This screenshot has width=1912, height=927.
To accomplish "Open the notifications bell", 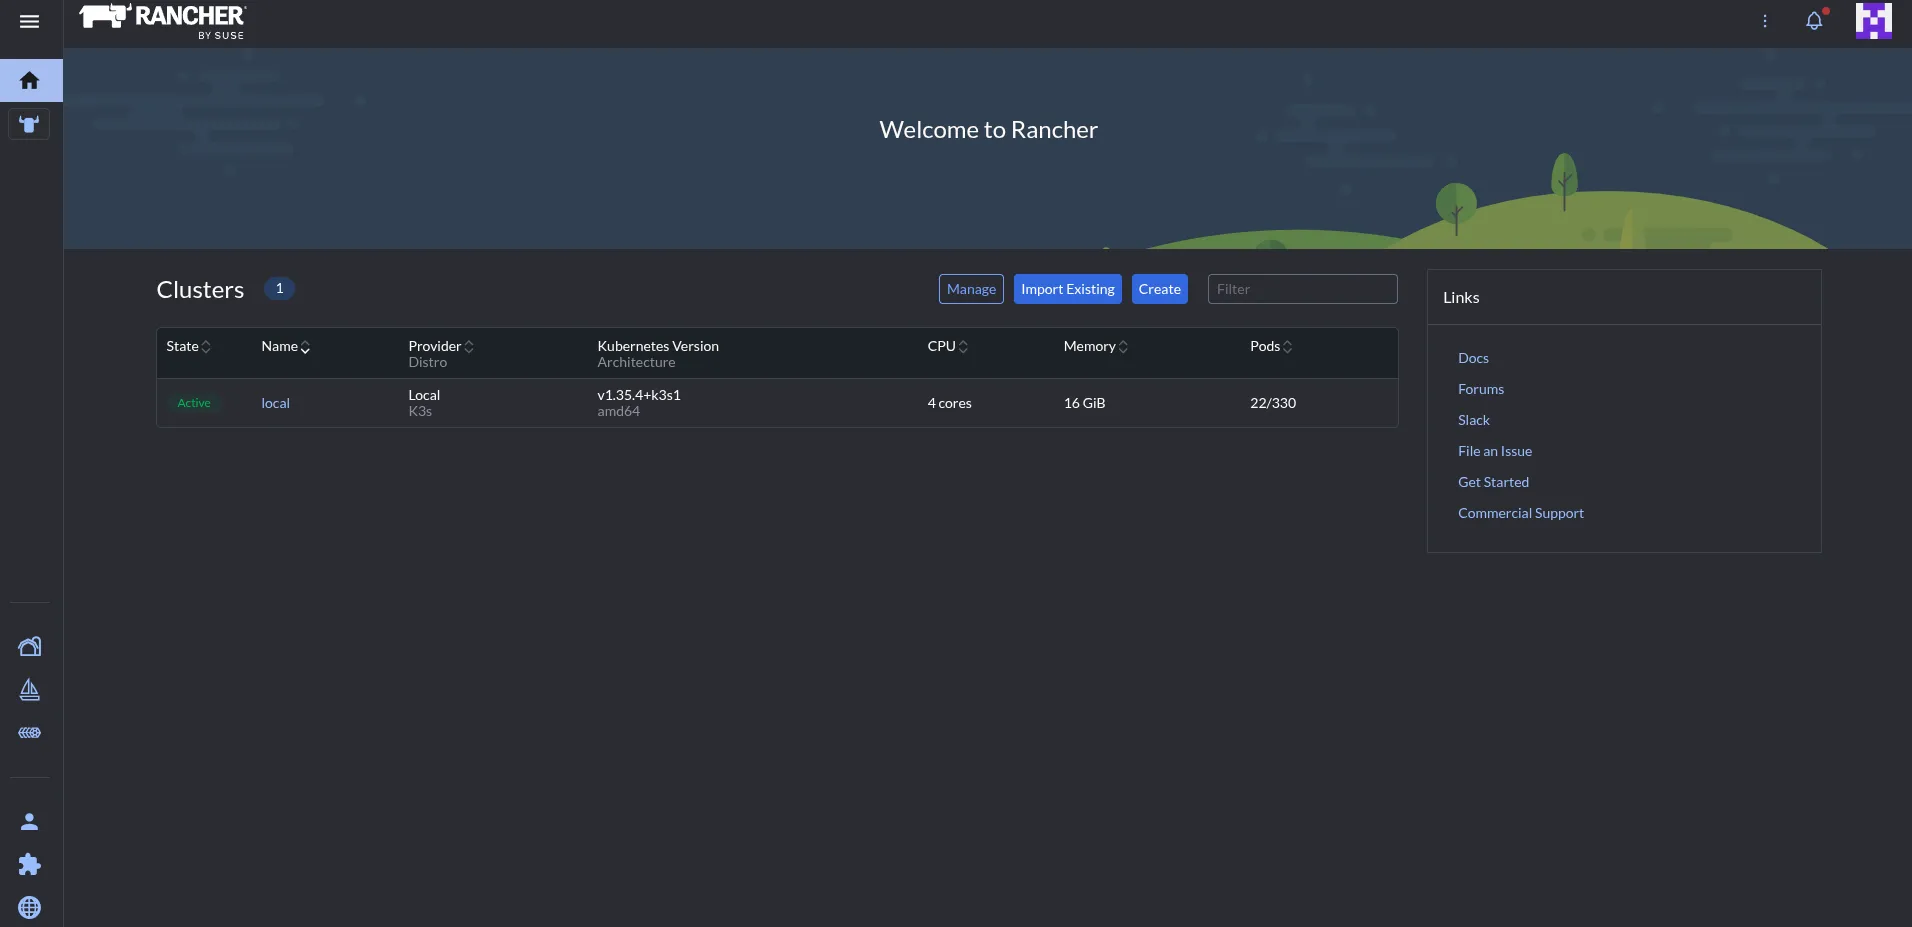I will [1814, 20].
